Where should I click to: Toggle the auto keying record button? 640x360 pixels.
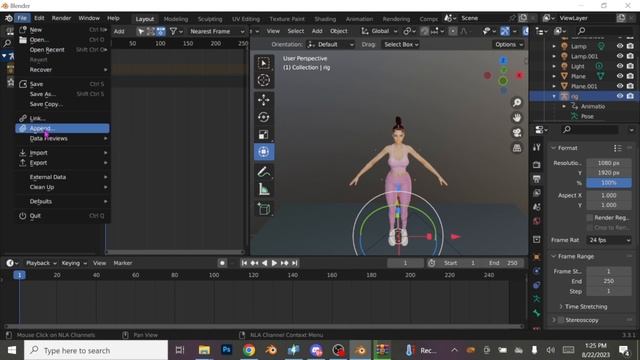(x=222, y=263)
